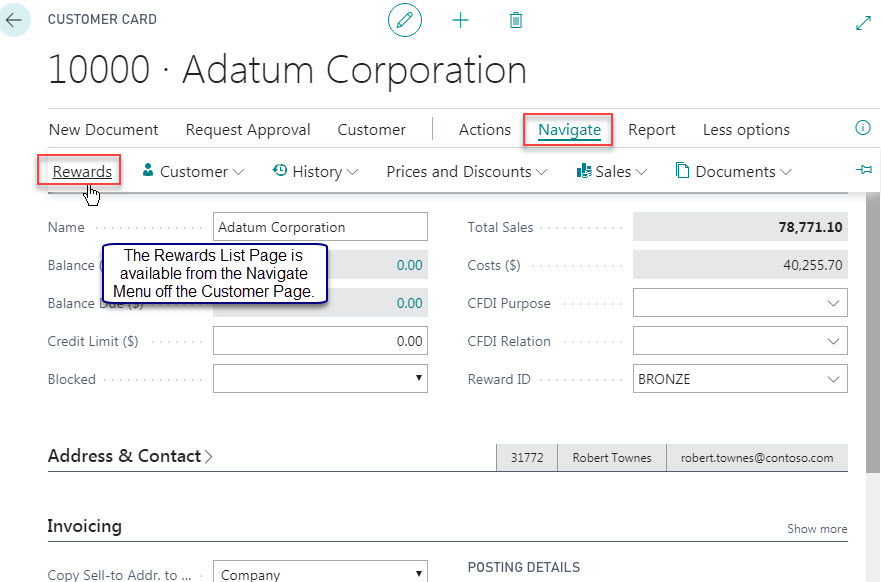Open the information circle icon
The image size is (881, 582).
pyautogui.click(x=862, y=128)
